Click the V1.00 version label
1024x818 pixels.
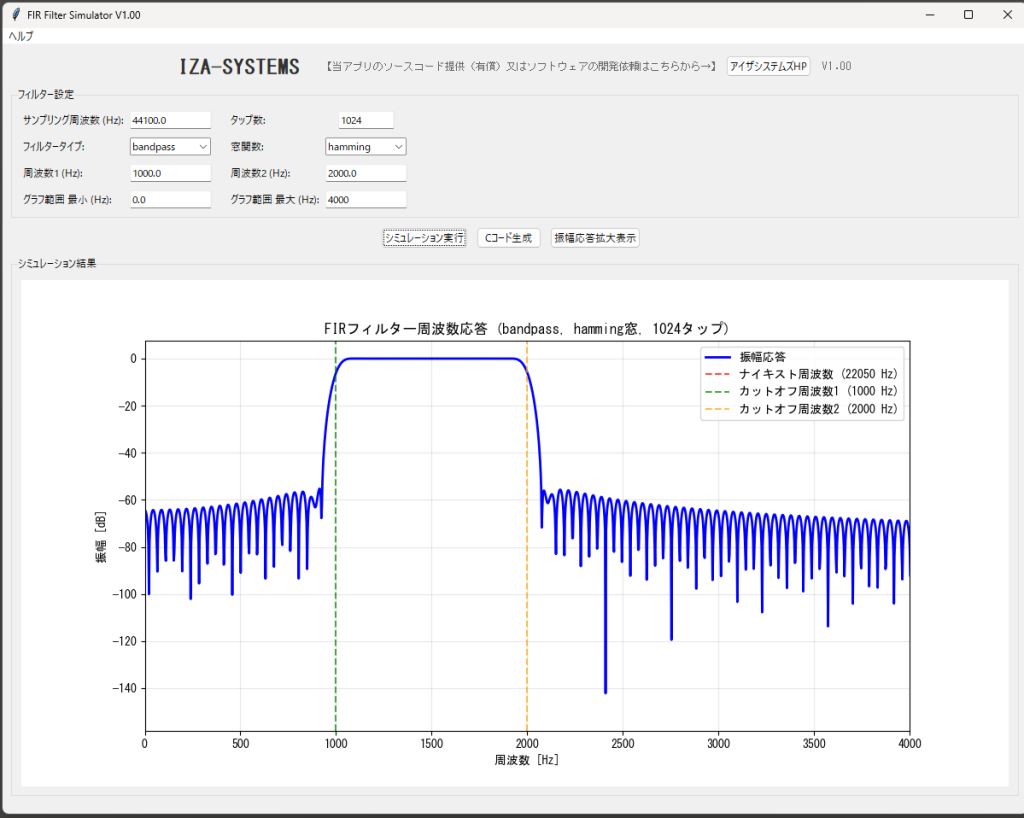coord(836,66)
